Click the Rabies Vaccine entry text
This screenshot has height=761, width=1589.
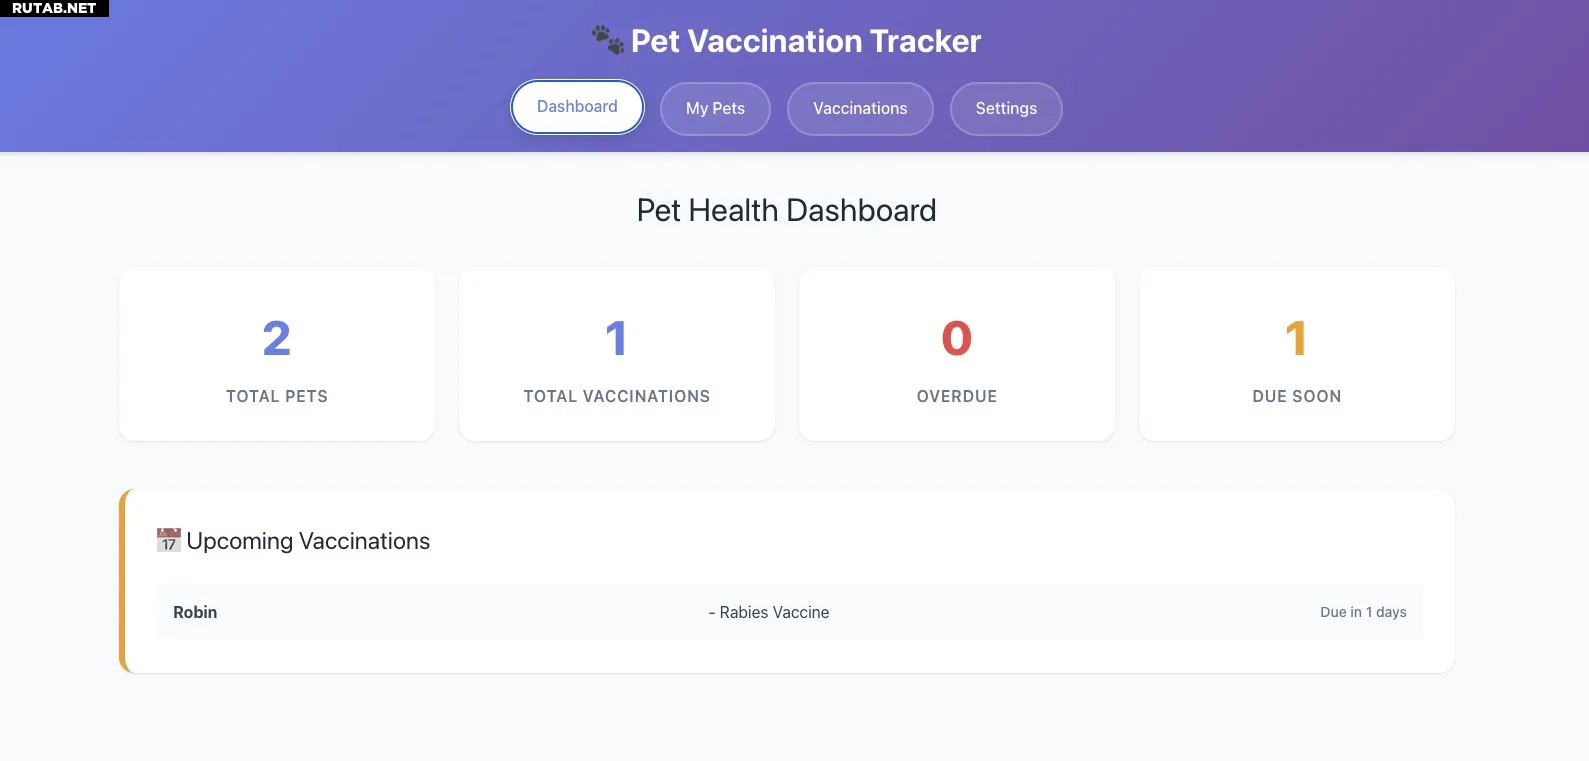tap(774, 612)
